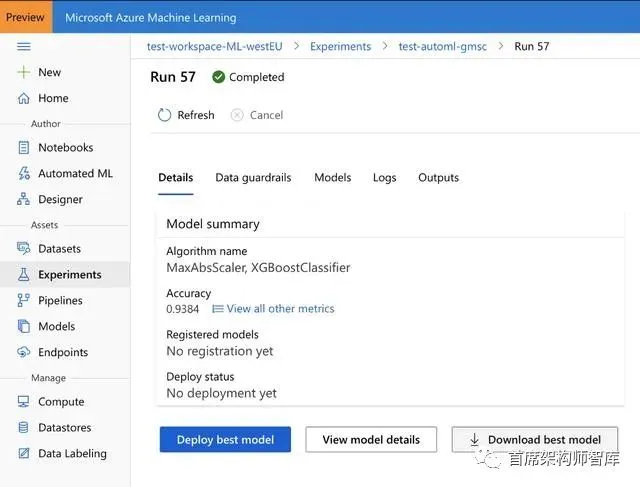Click the Home house icon

pyautogui.click(x=24, y=98)
